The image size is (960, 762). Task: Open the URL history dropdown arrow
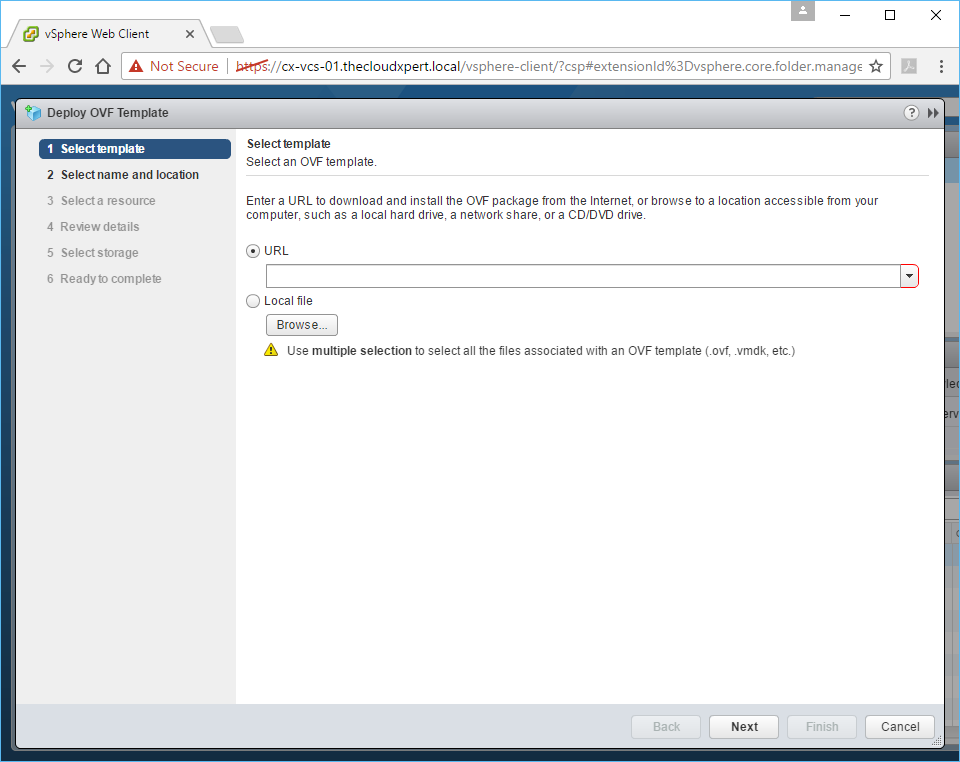click(x=909, y=276)
